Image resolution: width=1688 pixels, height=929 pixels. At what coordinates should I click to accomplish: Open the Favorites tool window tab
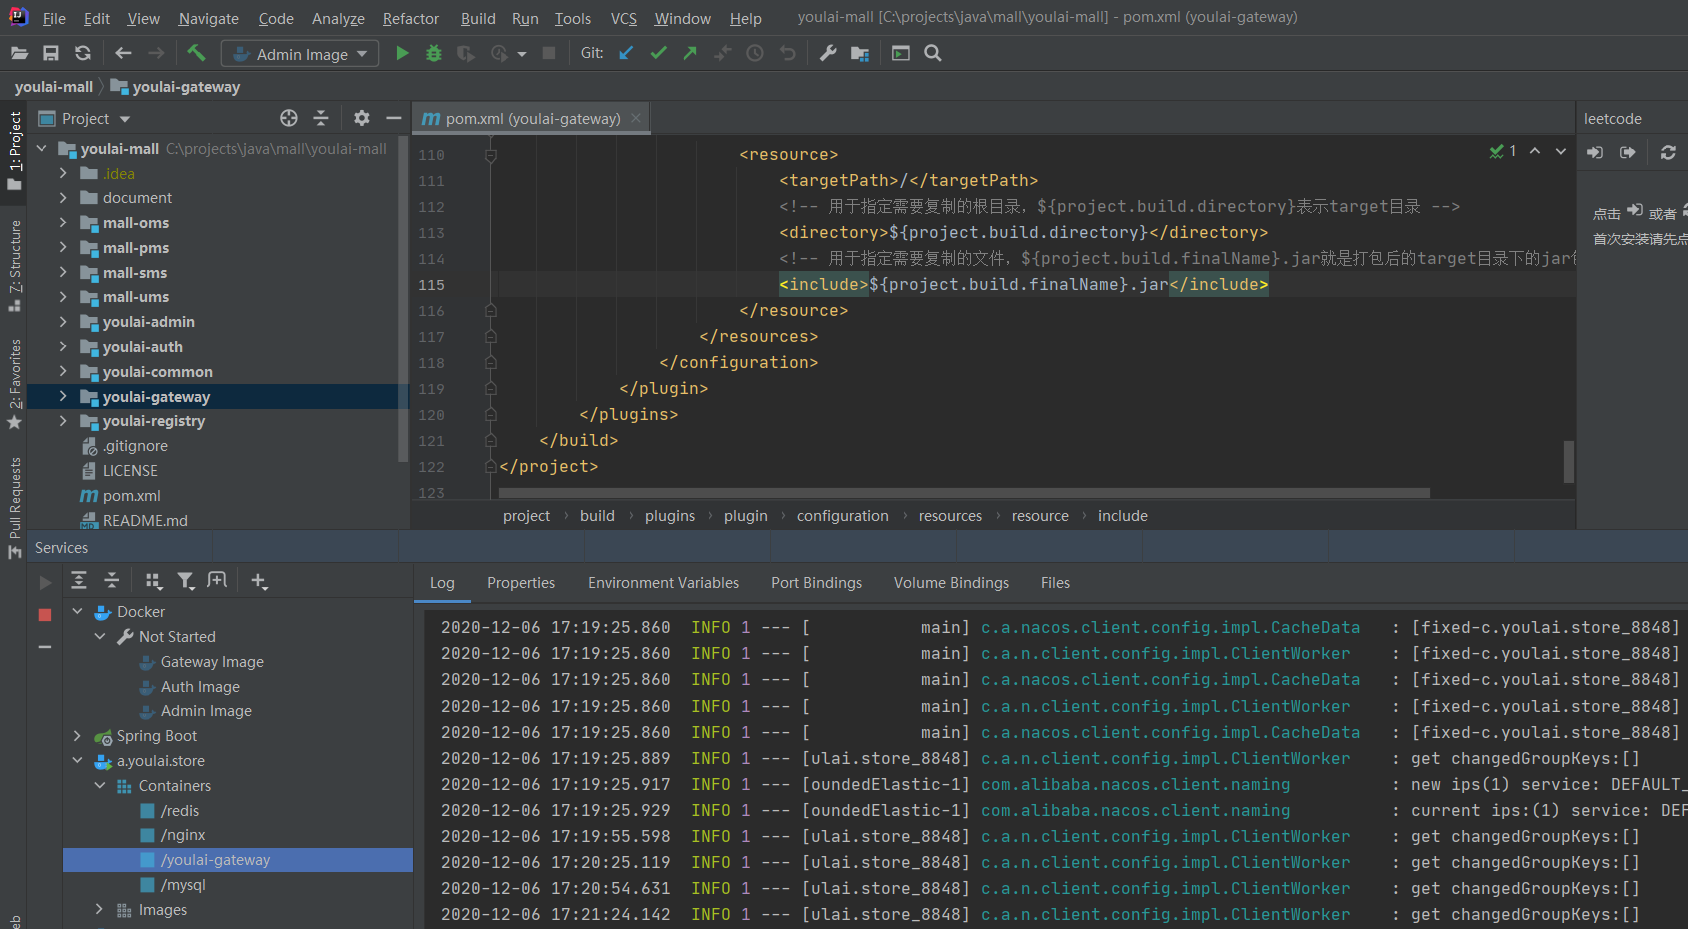pyautogui.click(x=15, y=385)
